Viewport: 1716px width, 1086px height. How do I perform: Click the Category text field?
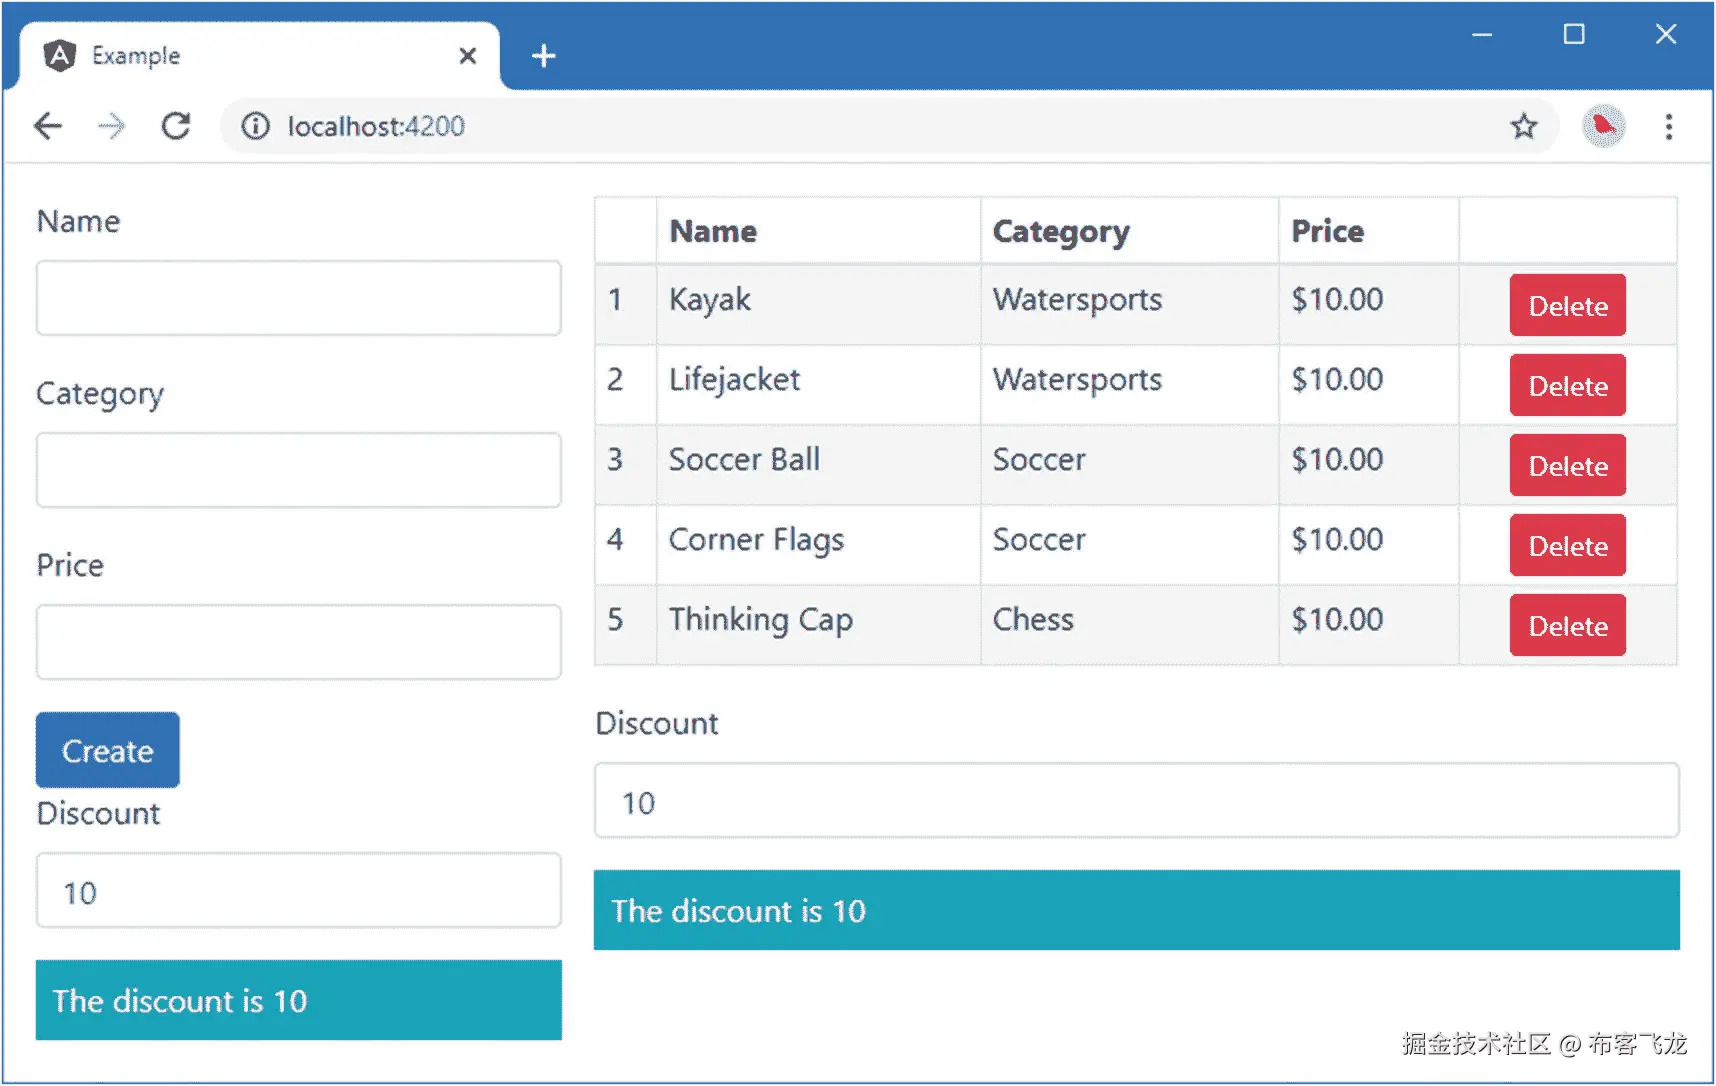coord(298,470)
